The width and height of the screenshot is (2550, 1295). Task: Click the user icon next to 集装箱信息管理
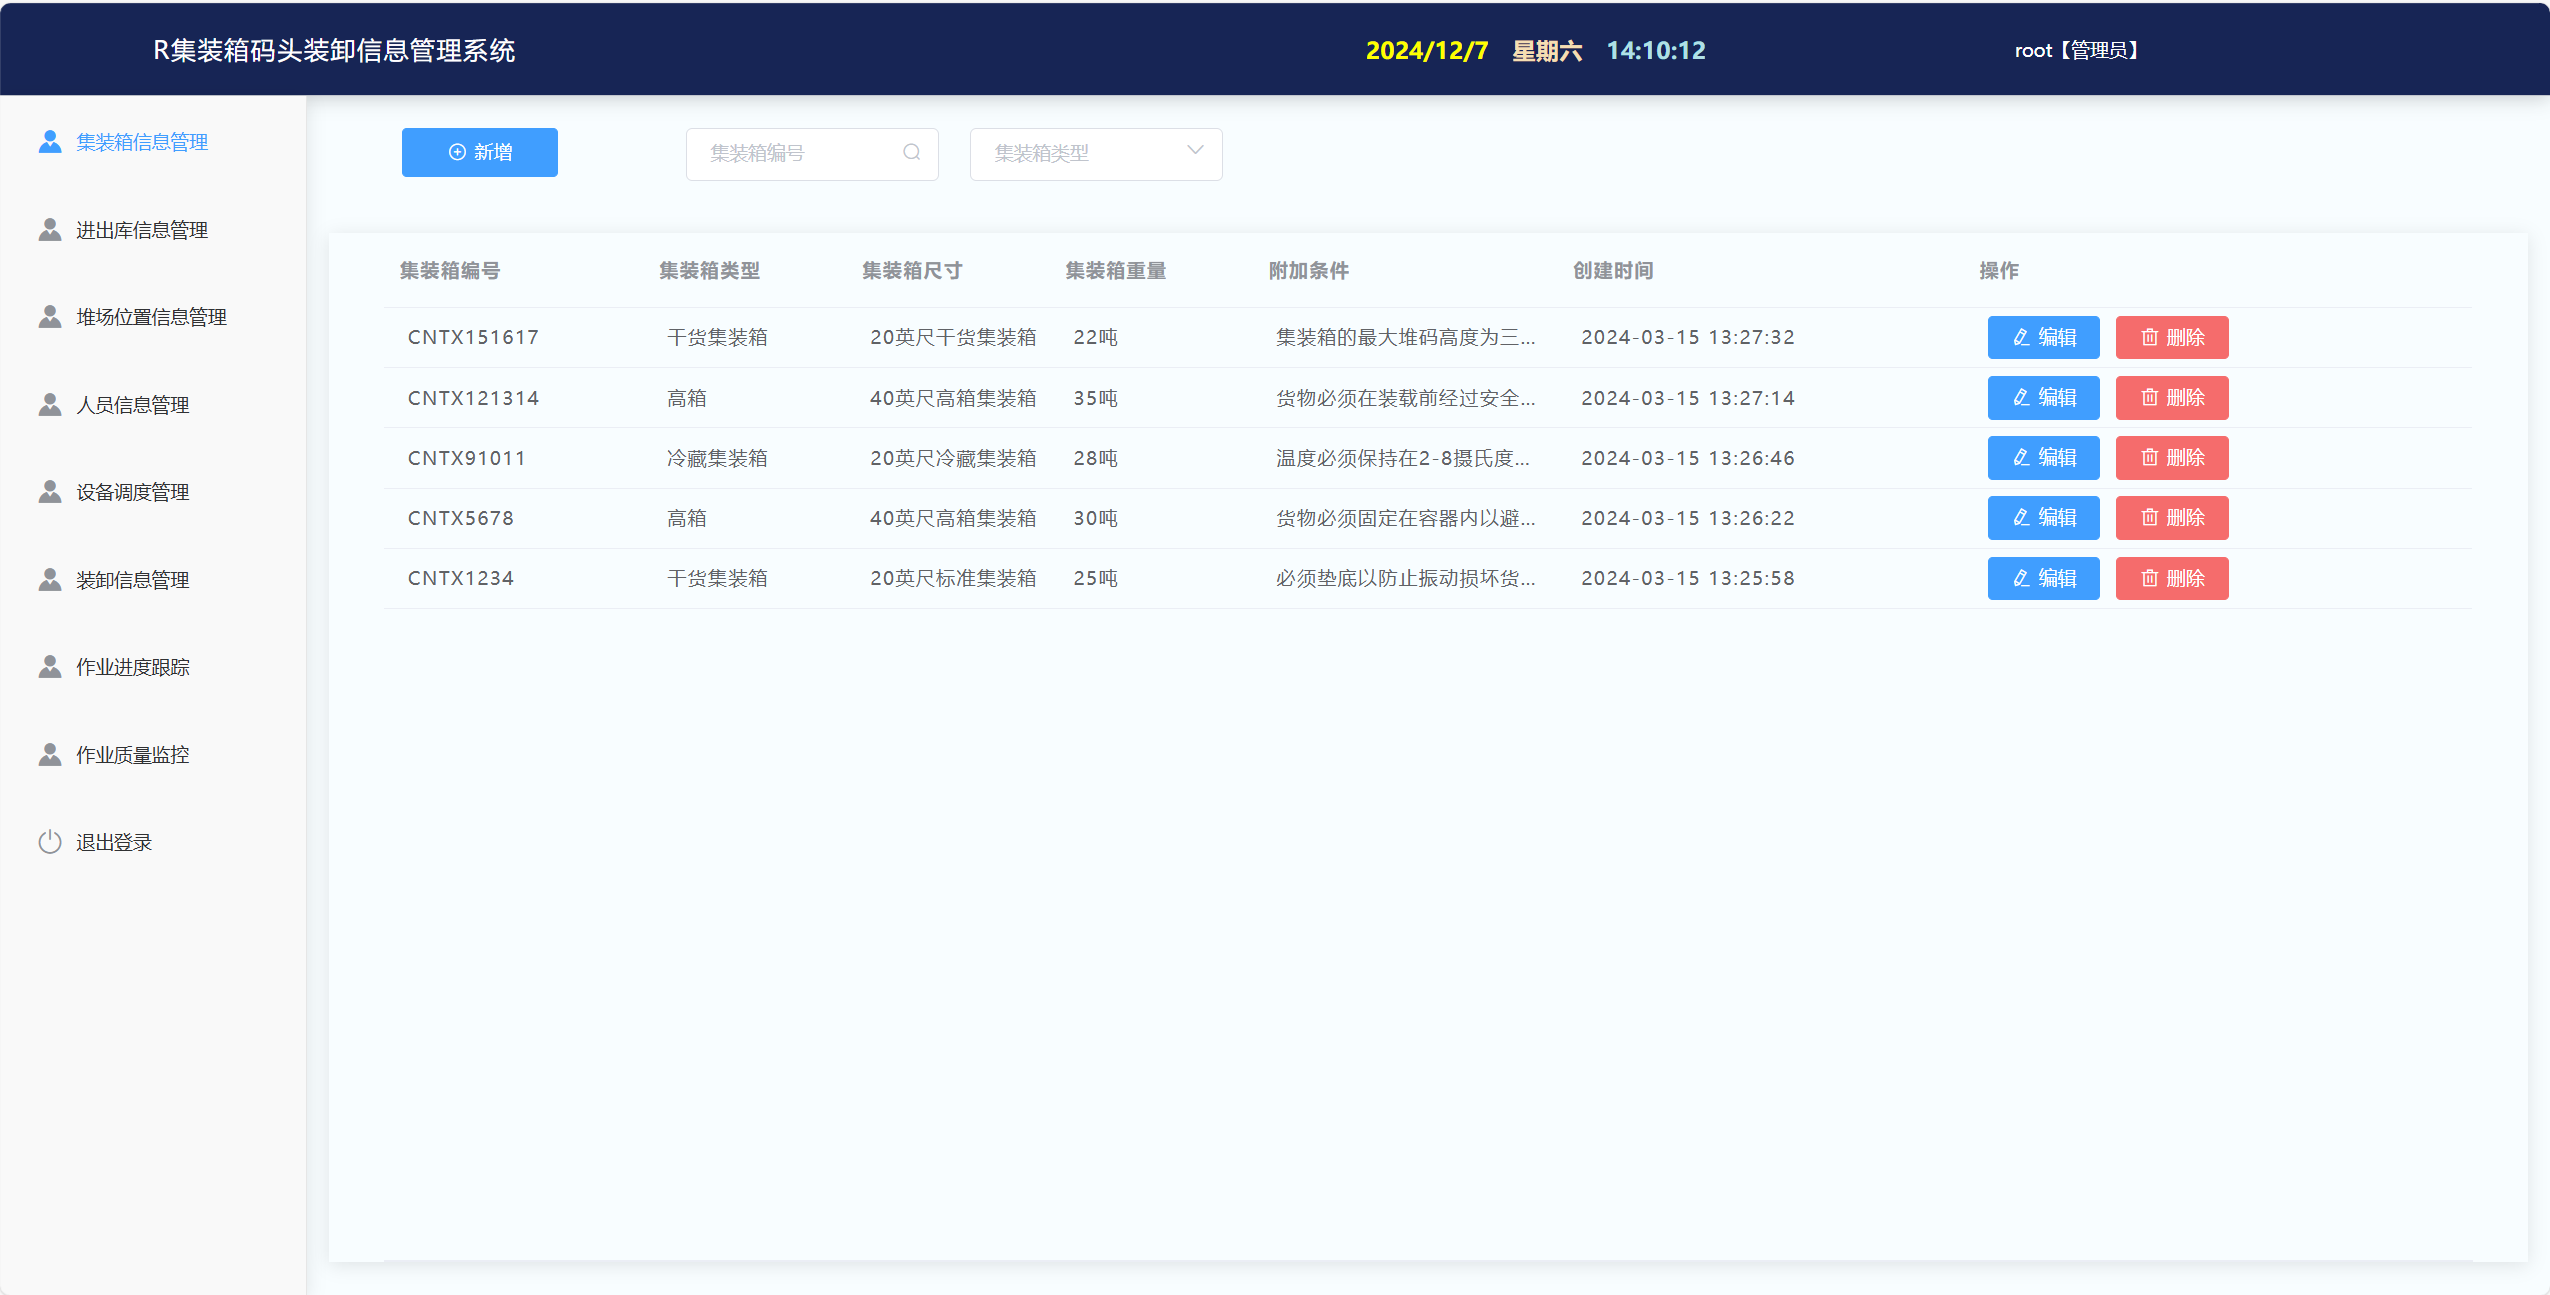click(50, 142)
